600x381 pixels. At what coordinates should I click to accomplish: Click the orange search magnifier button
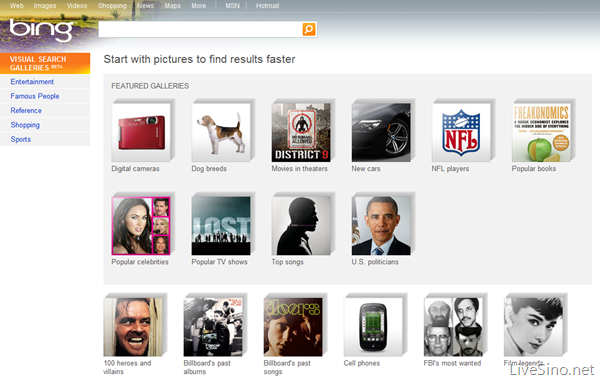309,29
